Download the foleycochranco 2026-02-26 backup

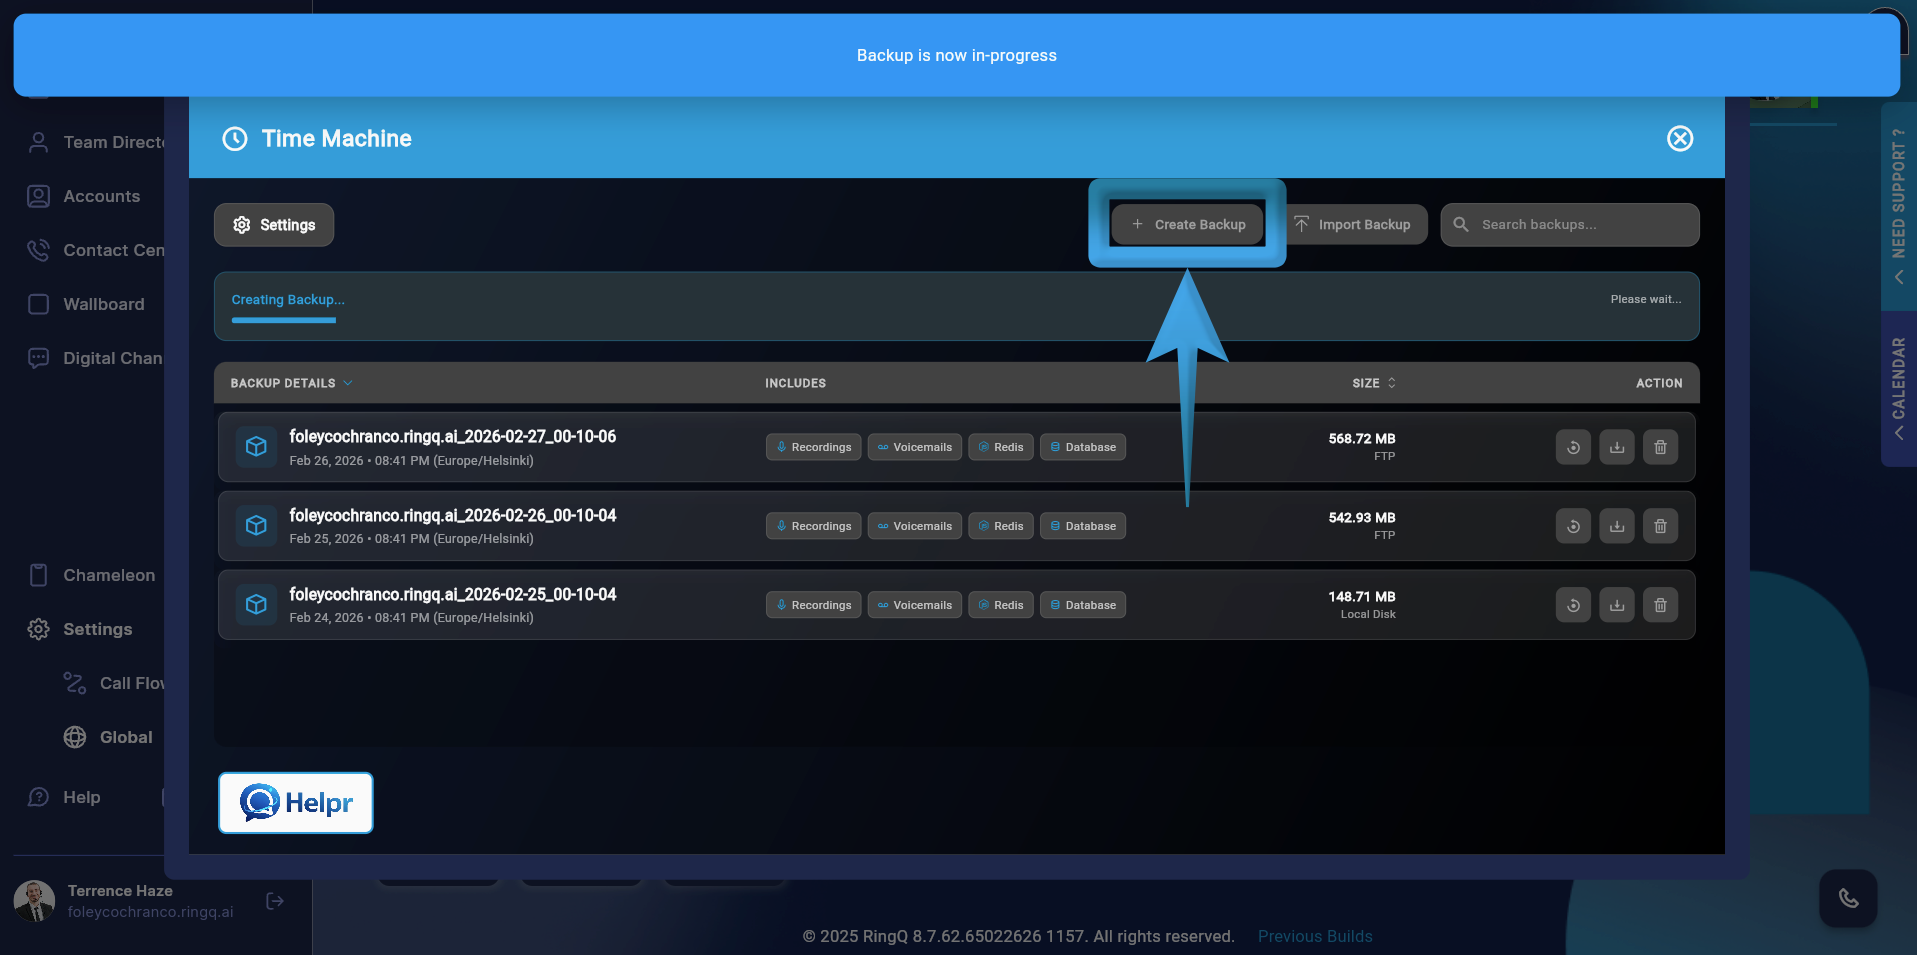(1616, 525)
